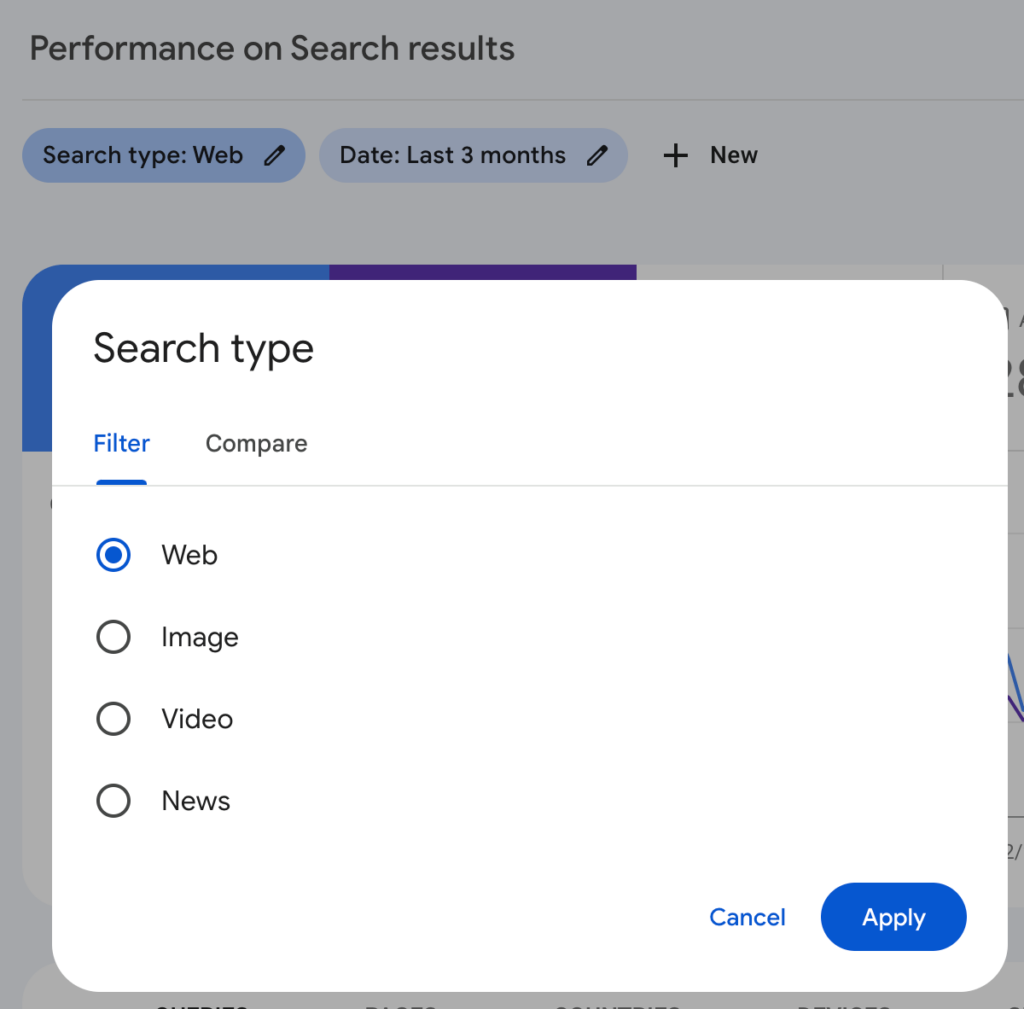Click the plus icon beside New
This screenshot has width=1024, height=1009.
[x=675, y=155]
